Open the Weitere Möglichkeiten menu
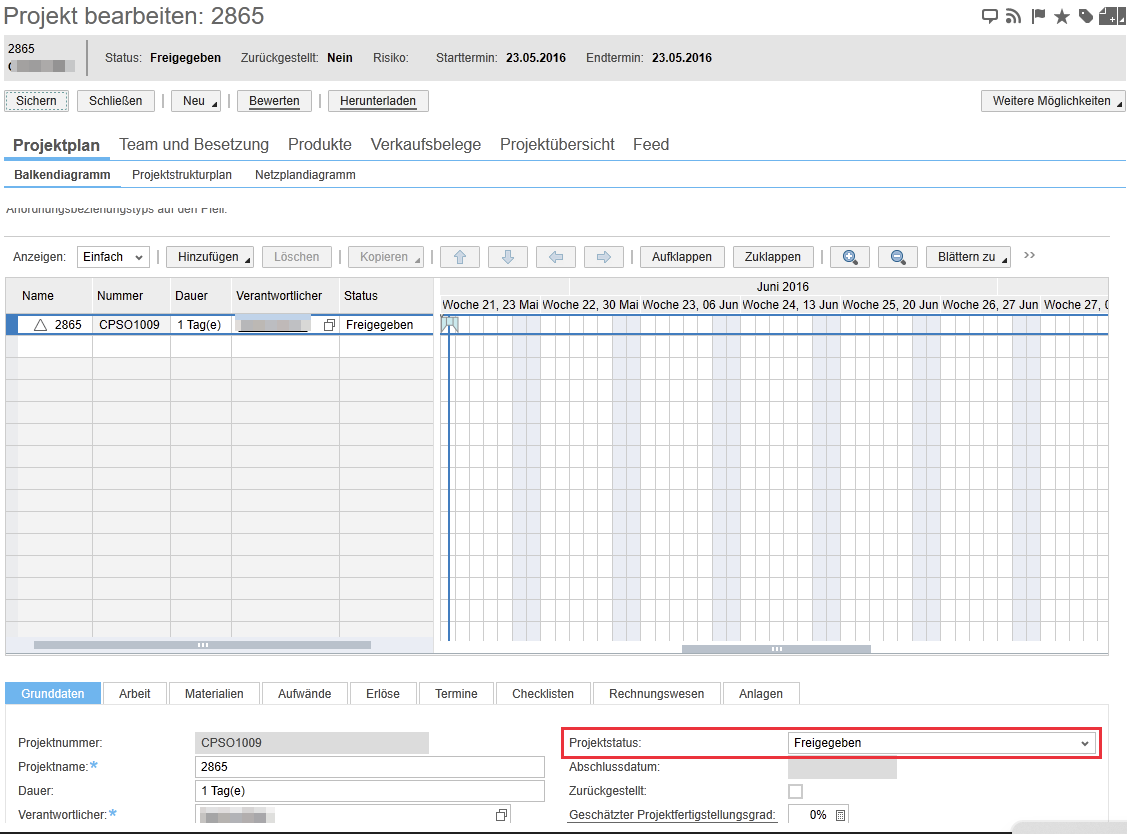Image resolution: width=1127 pixels, height=834 pixels. tap(1052, 101)
